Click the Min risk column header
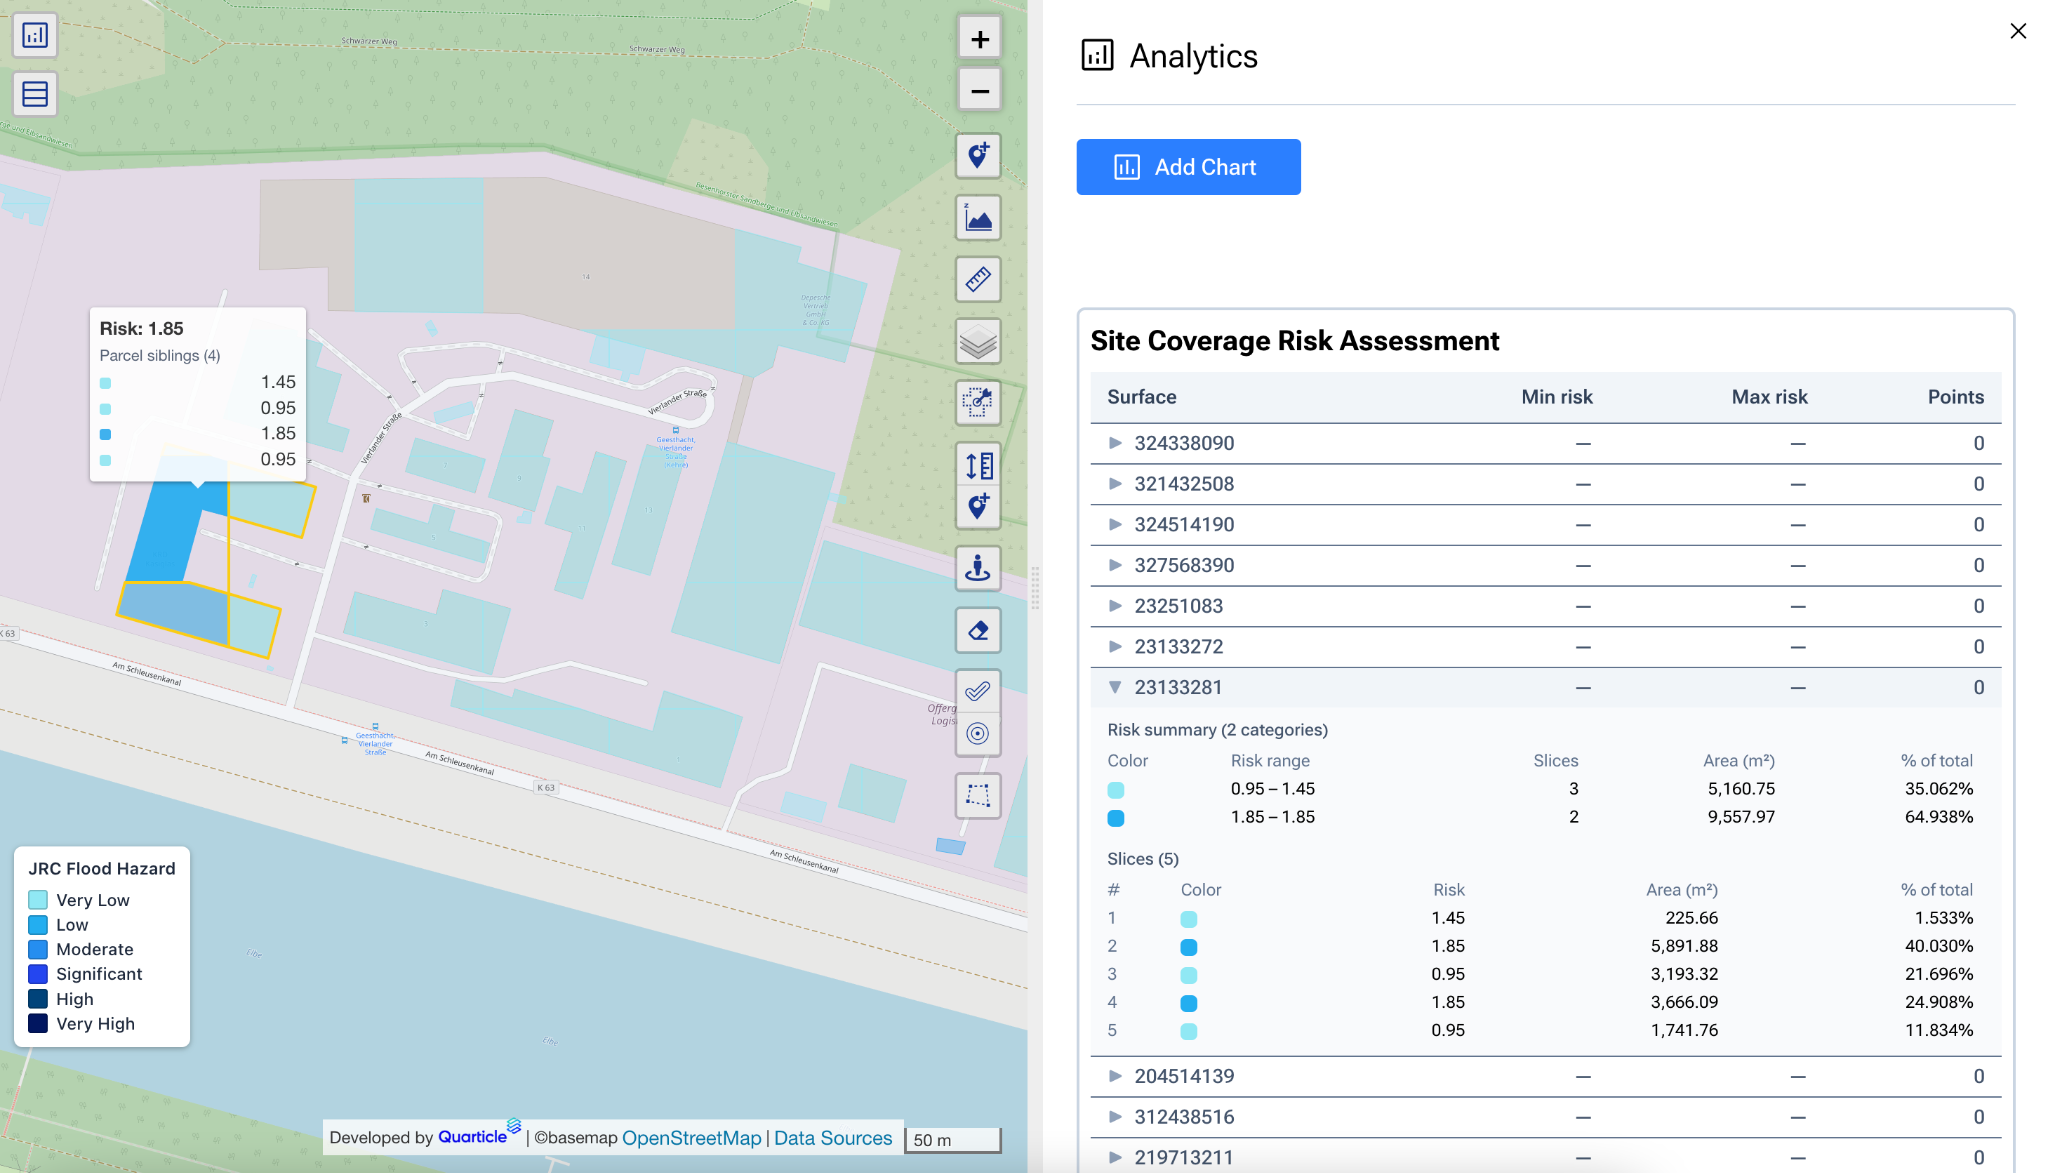This screenshot has width=2048, height=1173. click(1557, 397)
